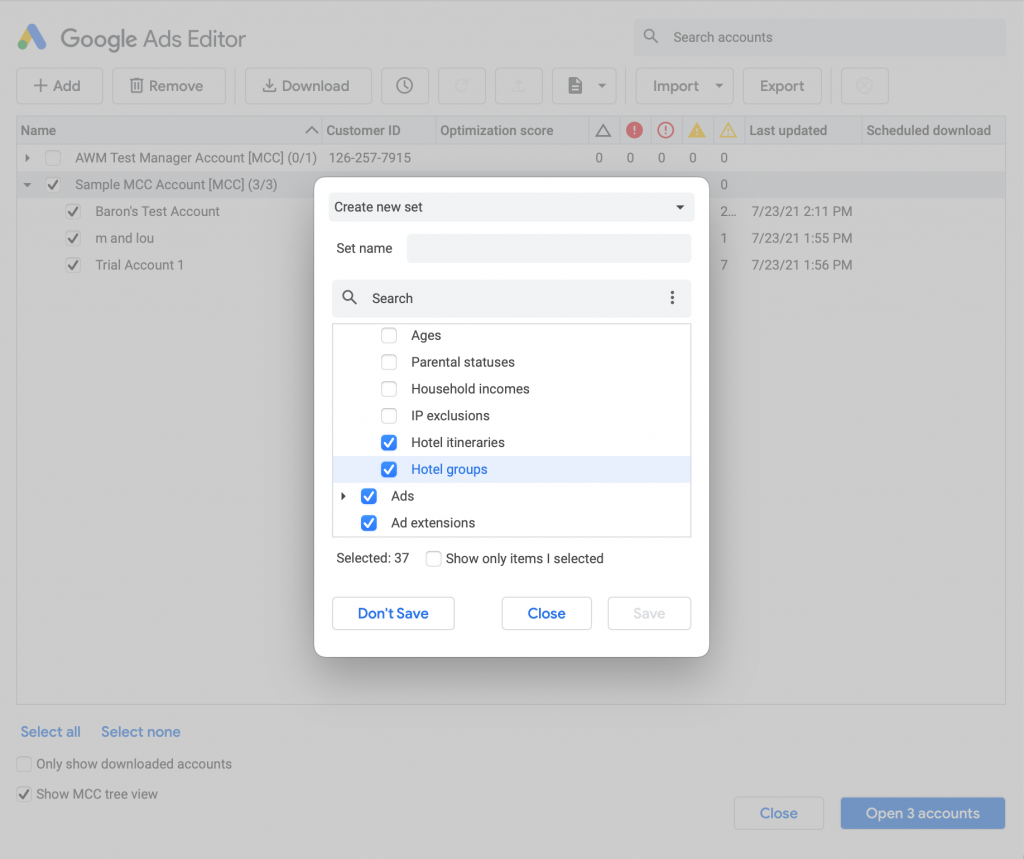The image size is (1024, 859).
Task: Click the outlined red error column icon
Action: [665, 130]
